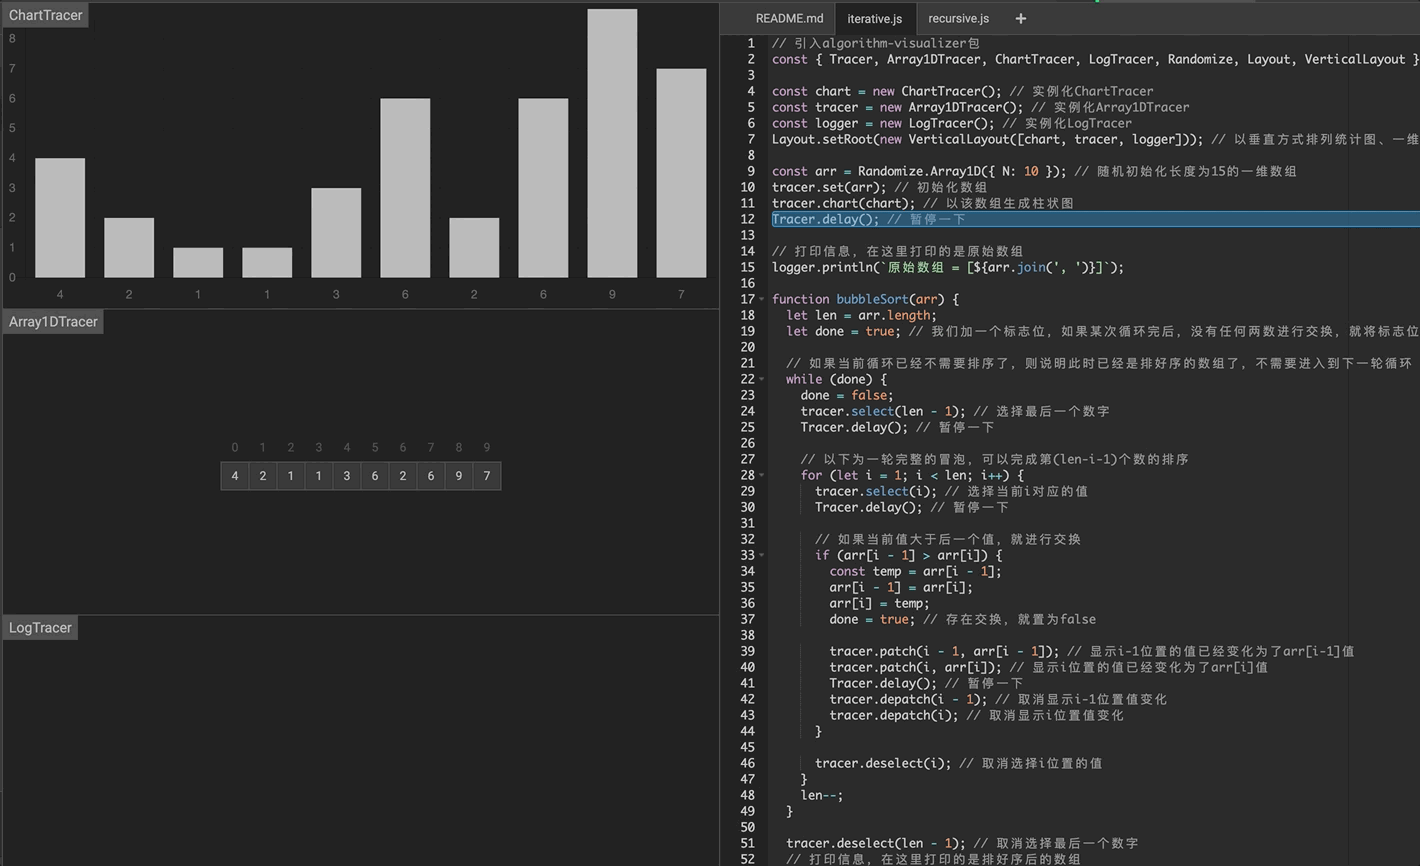1420x866 pixels.
Task: Click the ChartTracer panel title
Action: point(46,15)
